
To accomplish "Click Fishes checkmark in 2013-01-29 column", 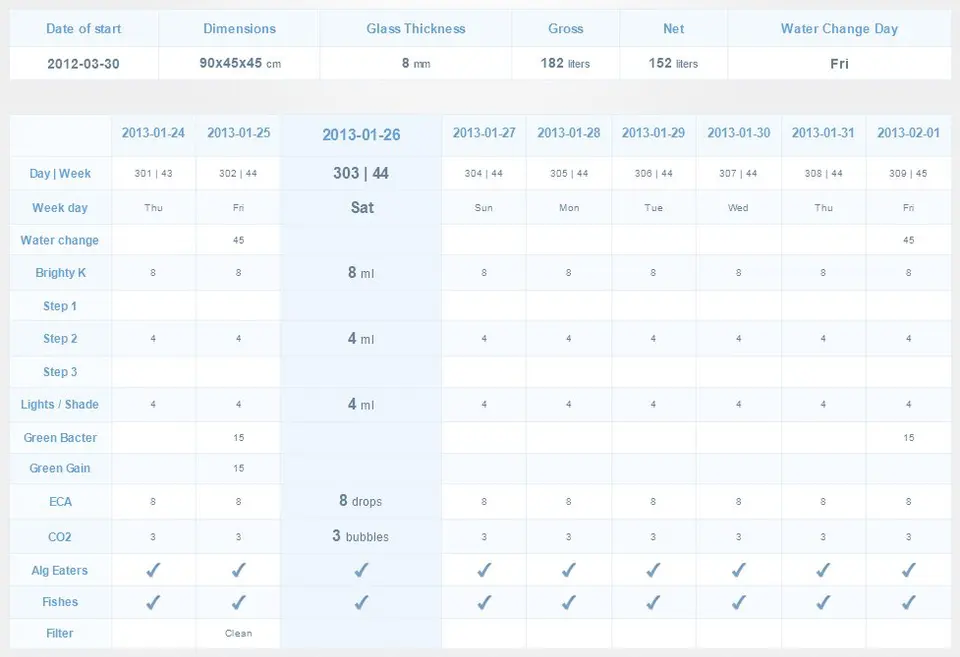I will point(653,603).
